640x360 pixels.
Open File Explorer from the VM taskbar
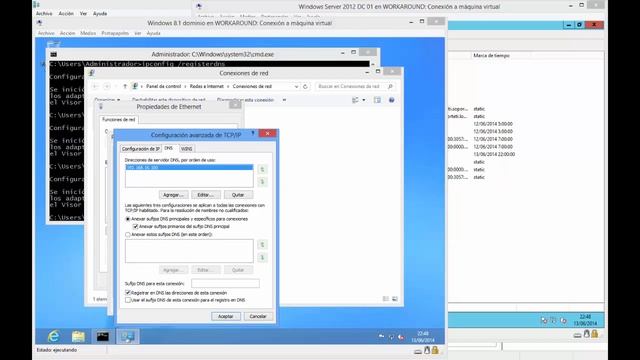pos(78,336)
